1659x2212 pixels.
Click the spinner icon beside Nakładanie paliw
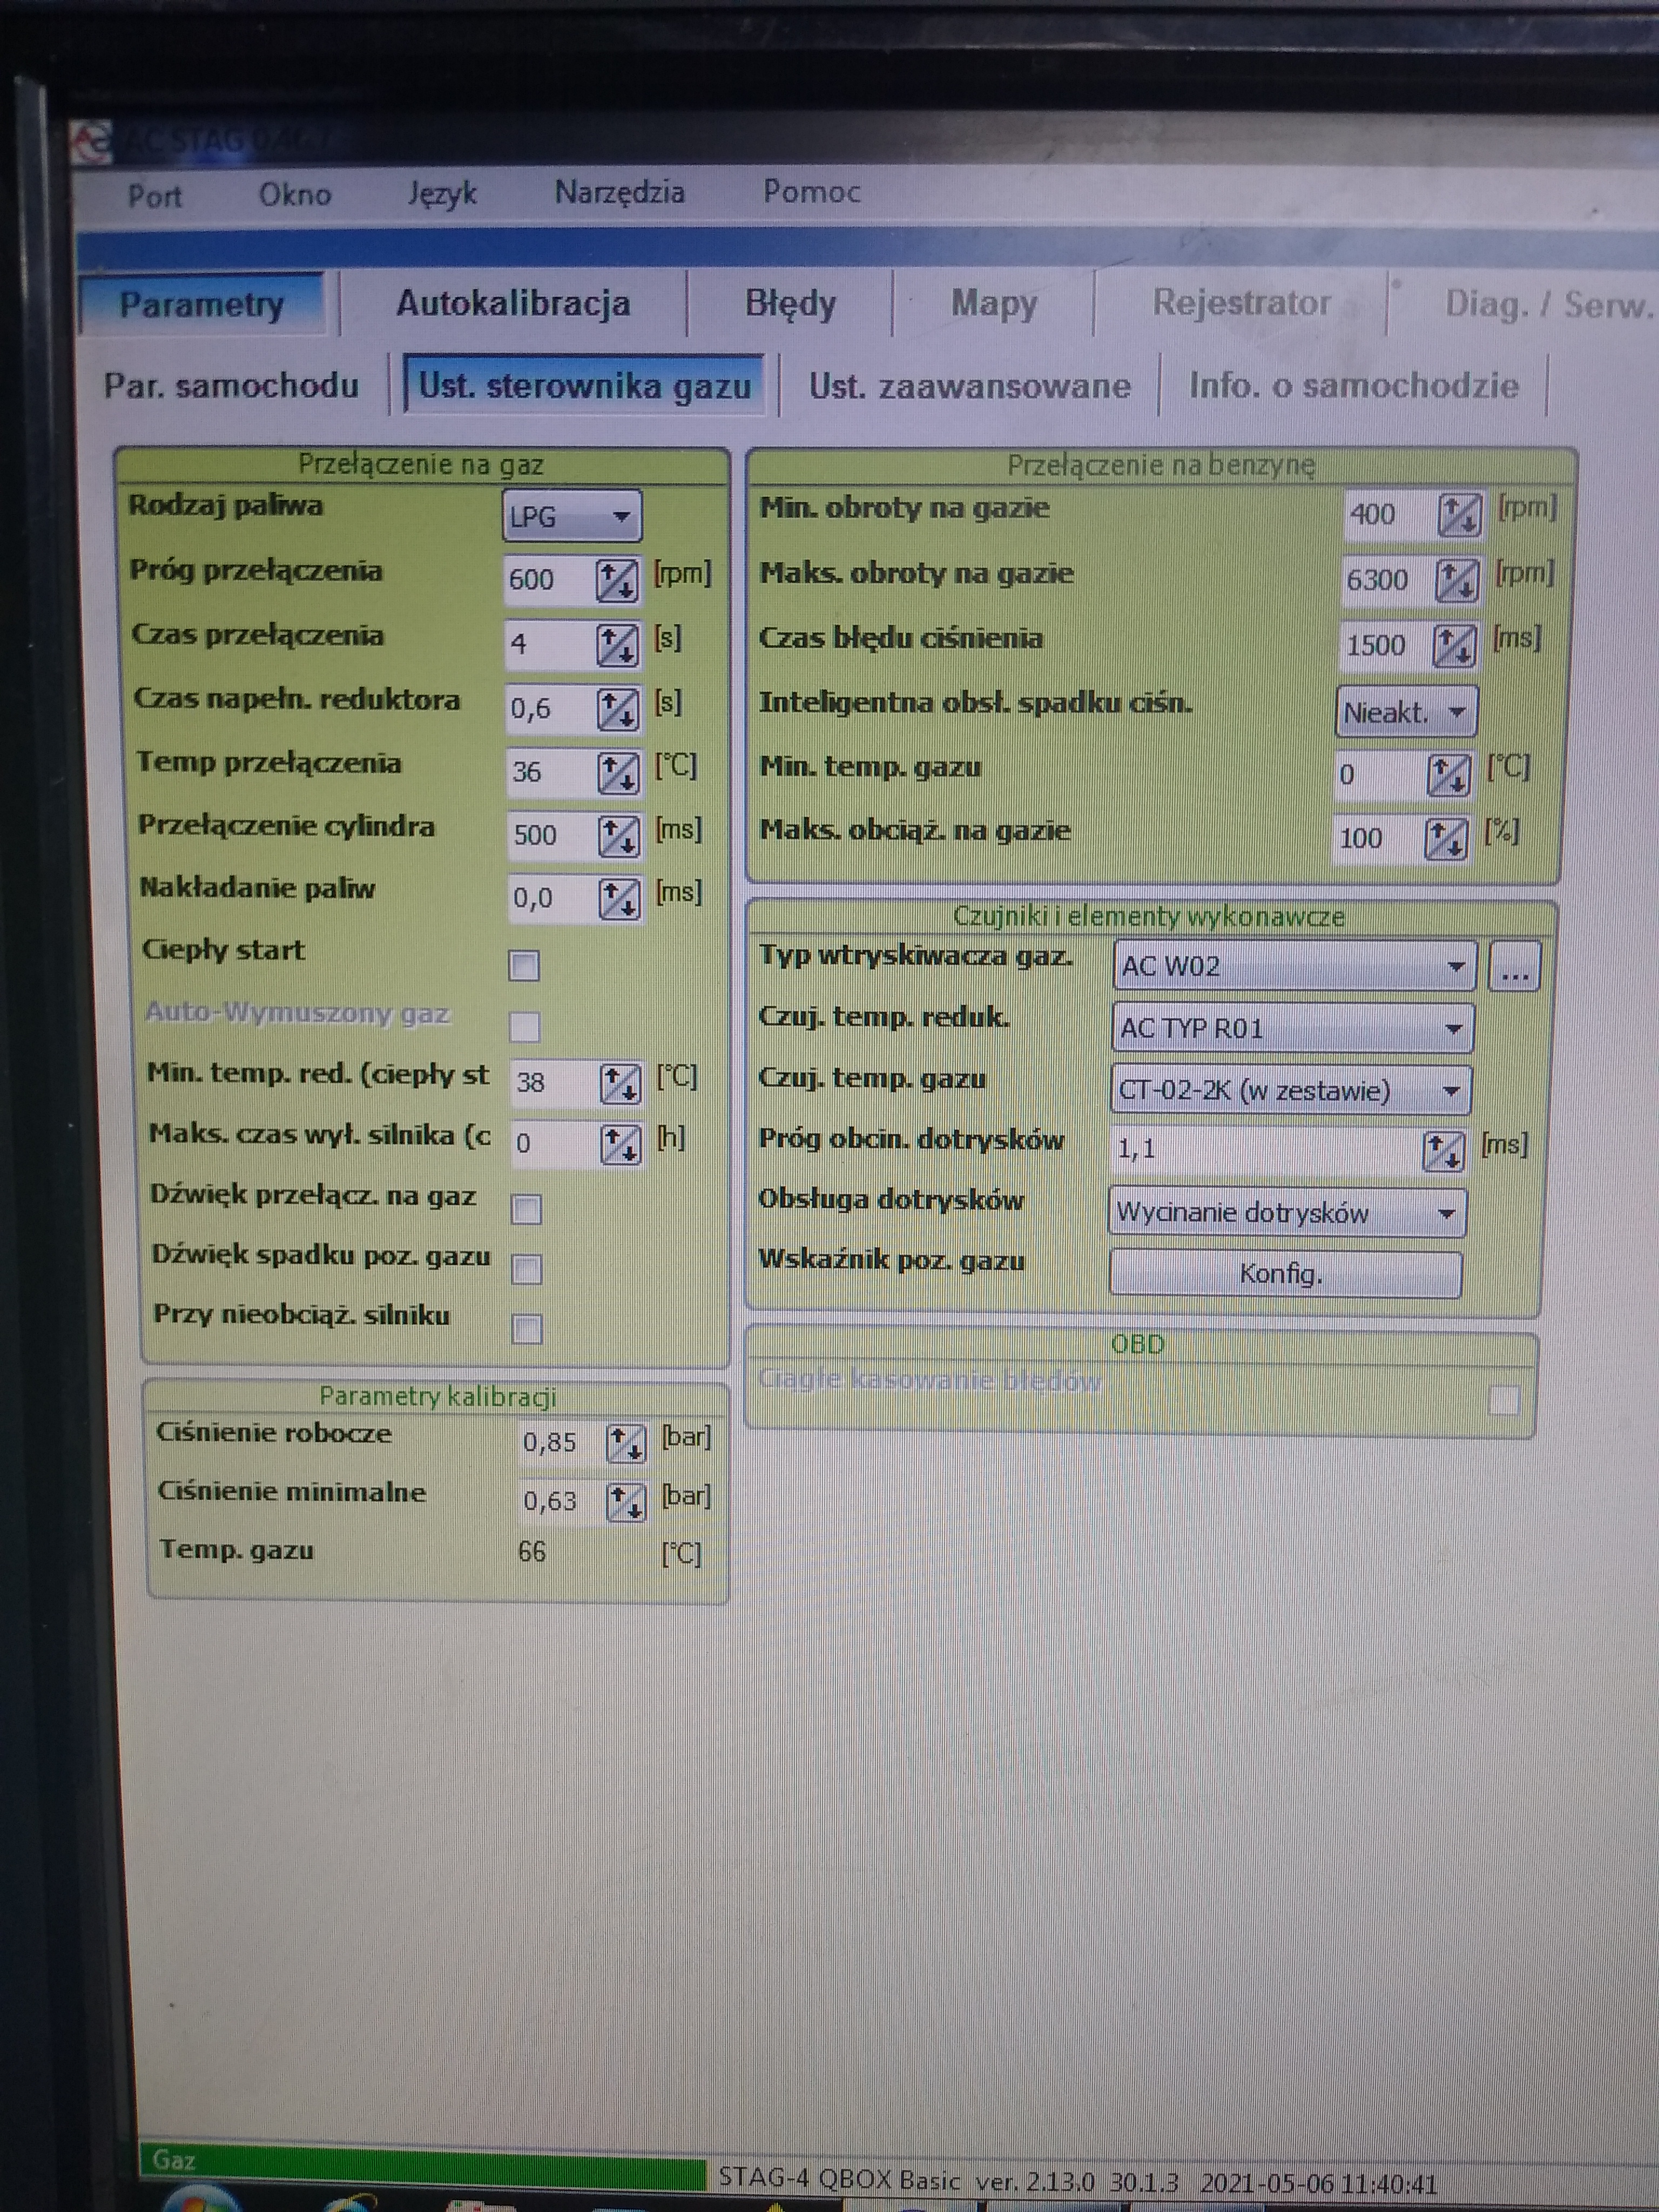[x=619, y=899]
